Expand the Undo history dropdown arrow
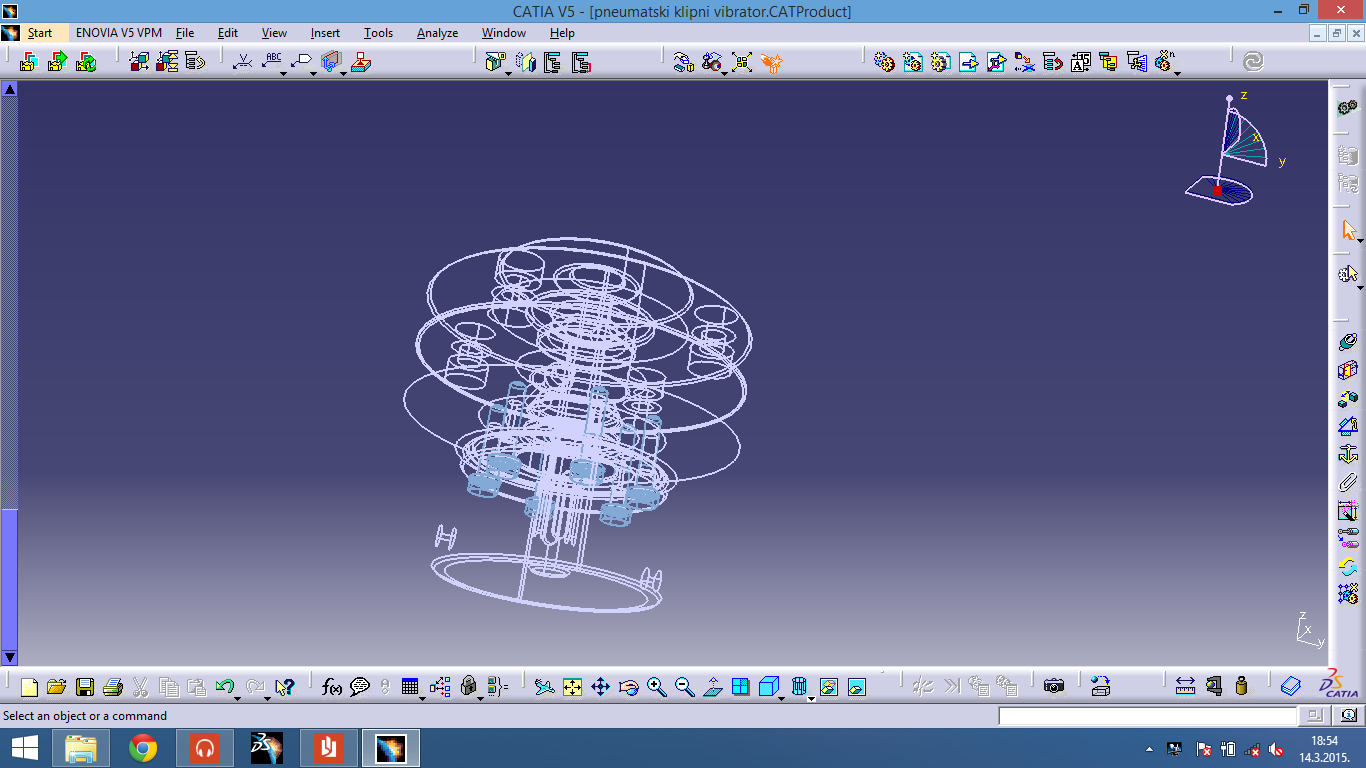Screen dimensions: 1366x768 click(237, 697)
